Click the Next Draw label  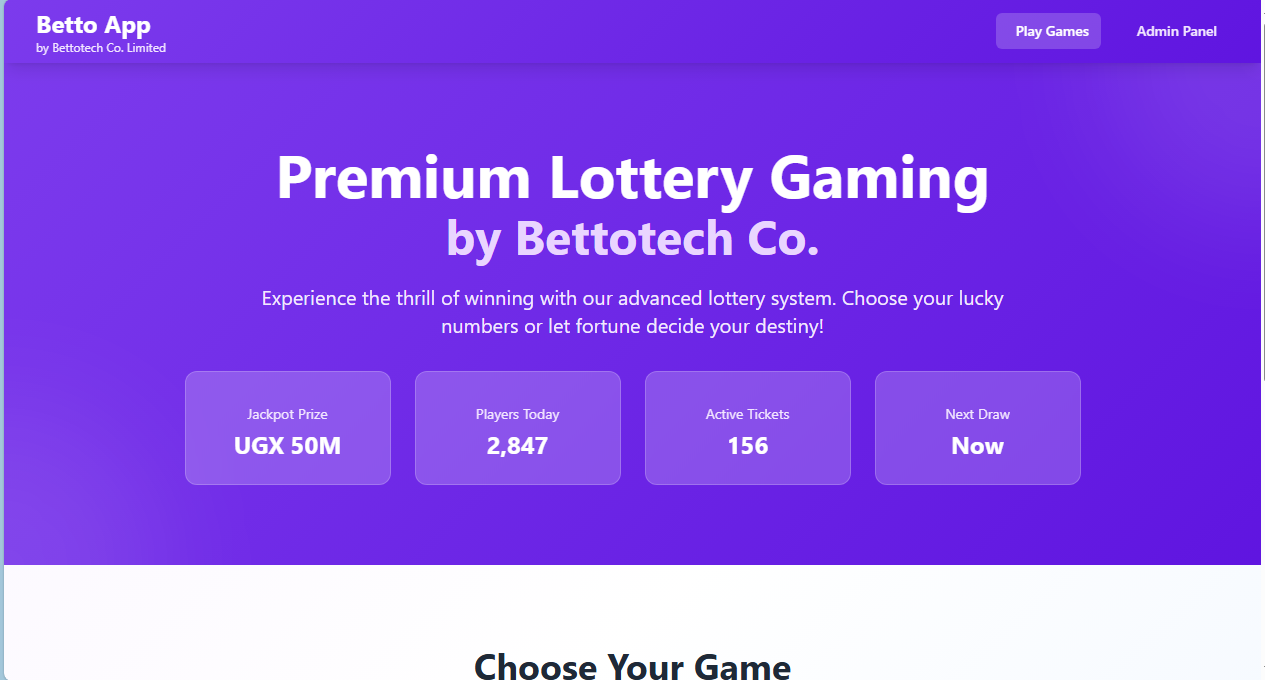coord(977,414)
